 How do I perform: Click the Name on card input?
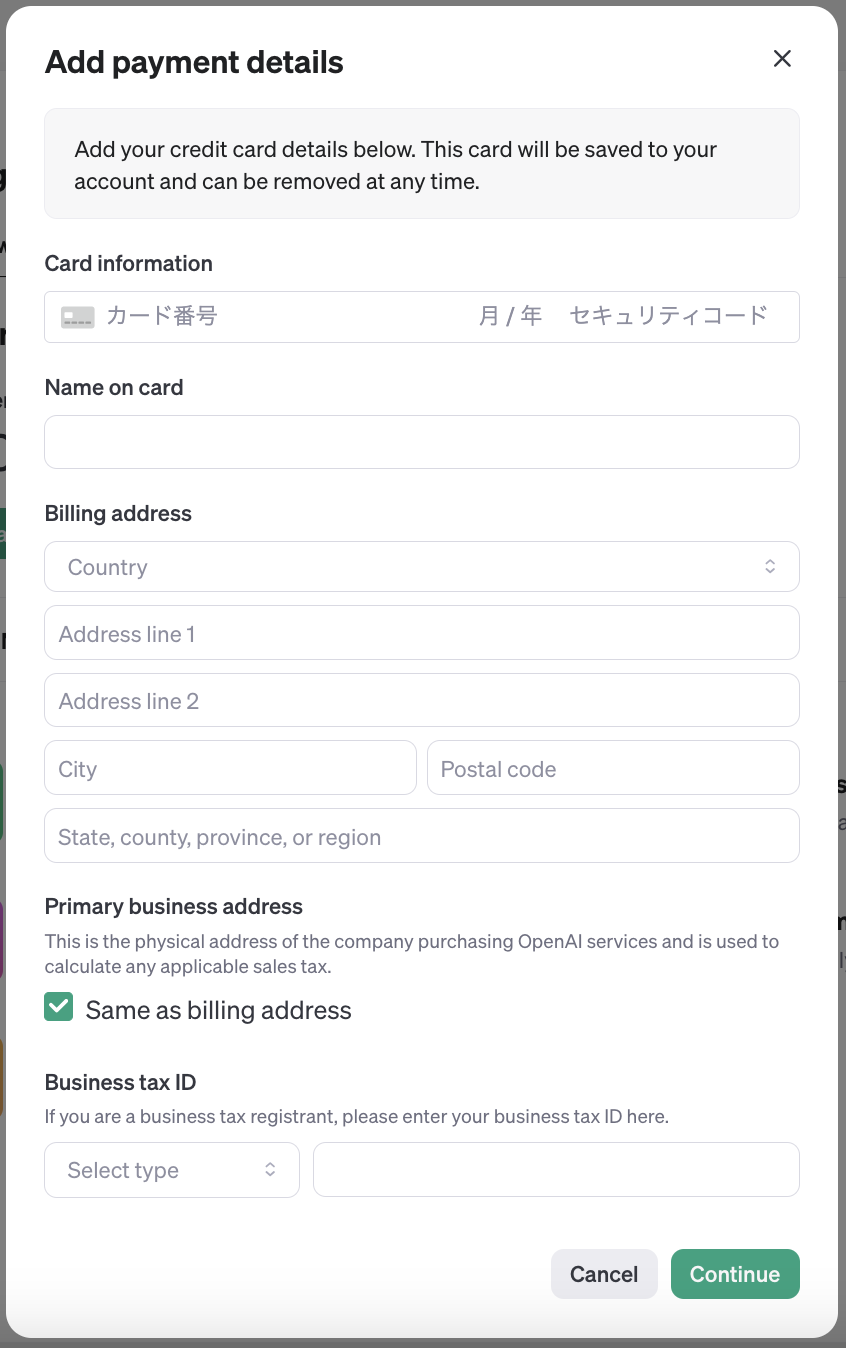pos(421,441)
